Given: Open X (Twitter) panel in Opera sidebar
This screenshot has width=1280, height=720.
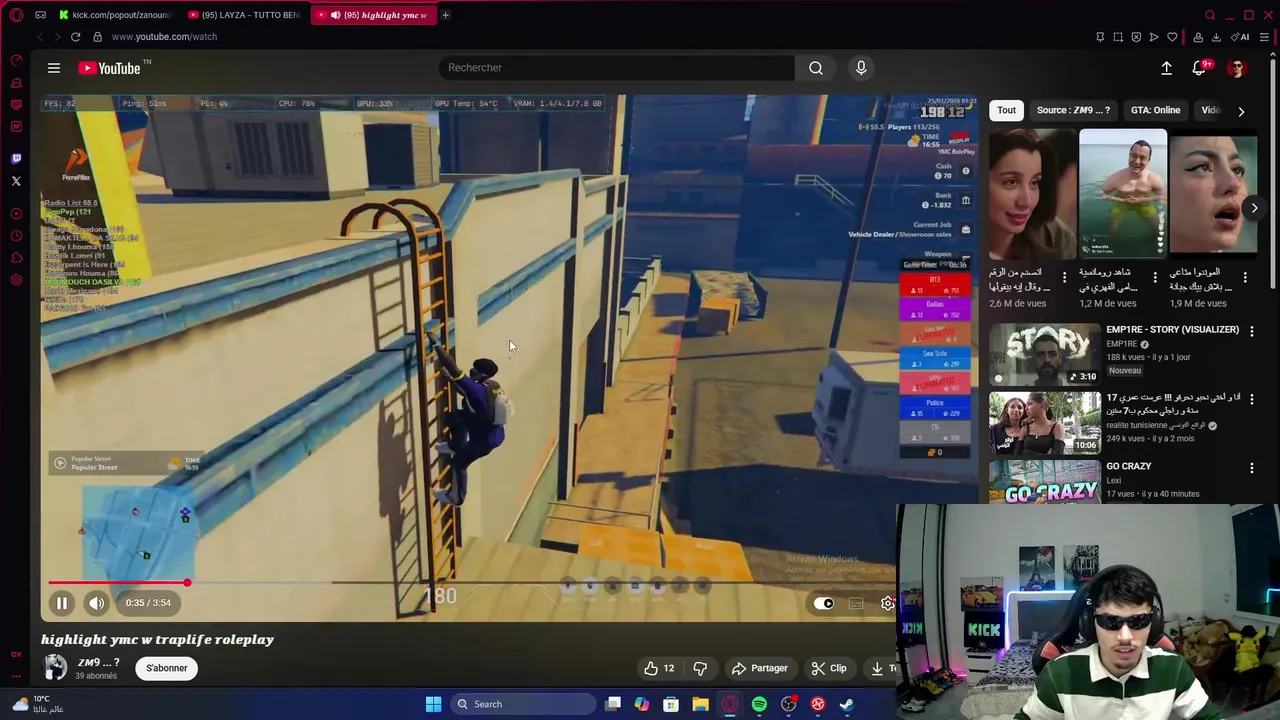Looking at the screenshot, I should coord(16,181).
